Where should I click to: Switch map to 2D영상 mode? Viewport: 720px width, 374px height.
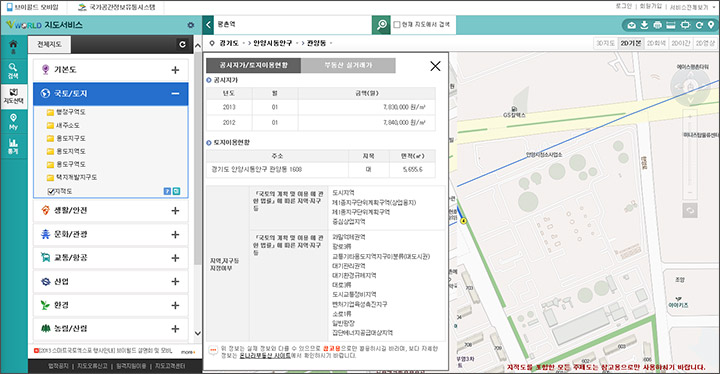pos(705,43)
